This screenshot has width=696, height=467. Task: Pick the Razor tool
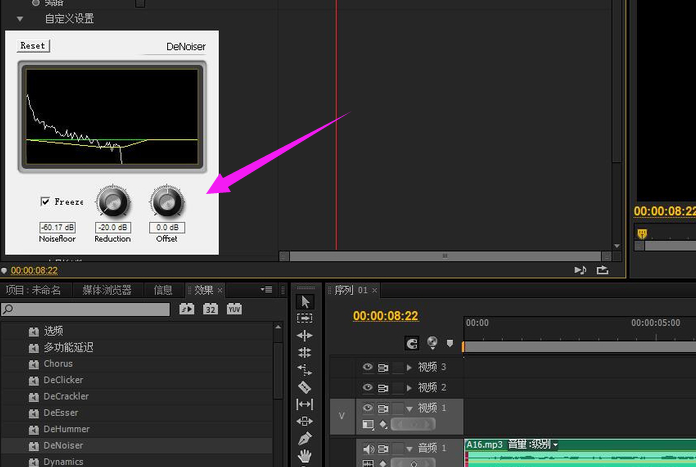pos(305,387)
